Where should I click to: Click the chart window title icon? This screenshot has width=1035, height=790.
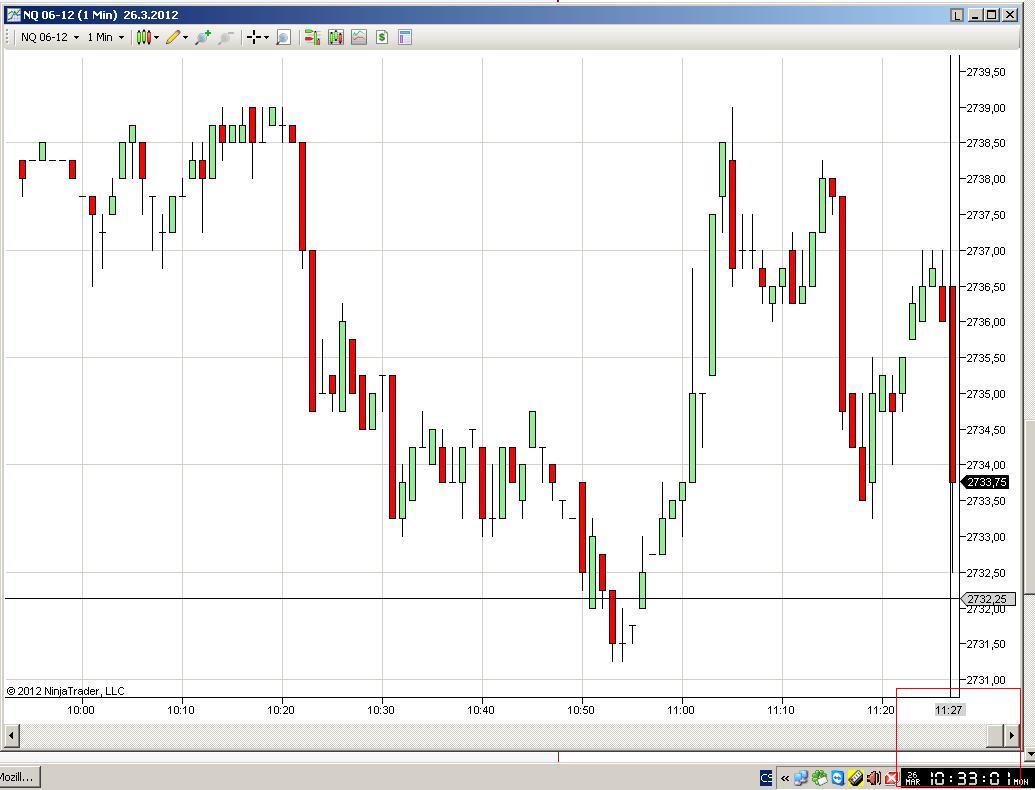[x=13, y=15]
